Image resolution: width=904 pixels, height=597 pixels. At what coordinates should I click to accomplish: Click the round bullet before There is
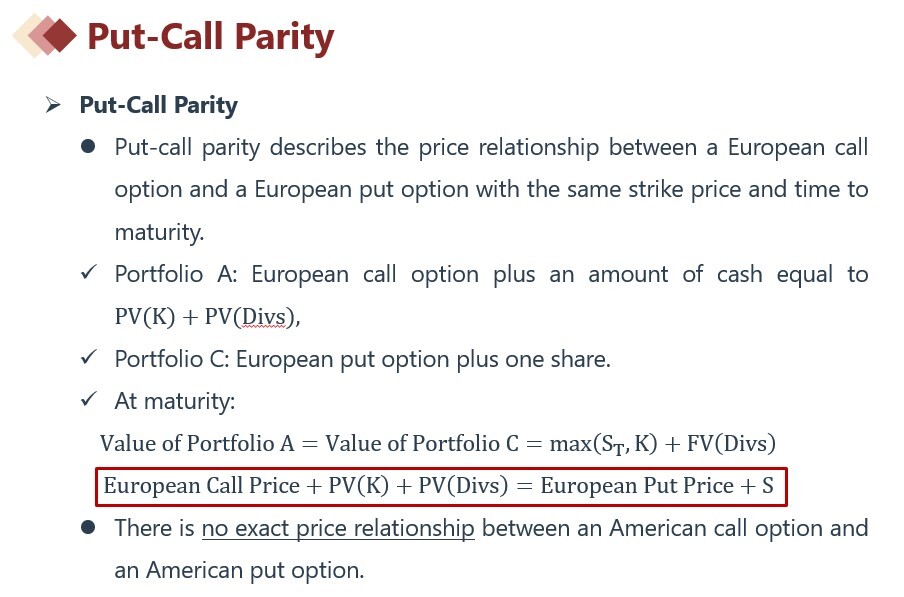pyautogui.click(x=88, y=527)
